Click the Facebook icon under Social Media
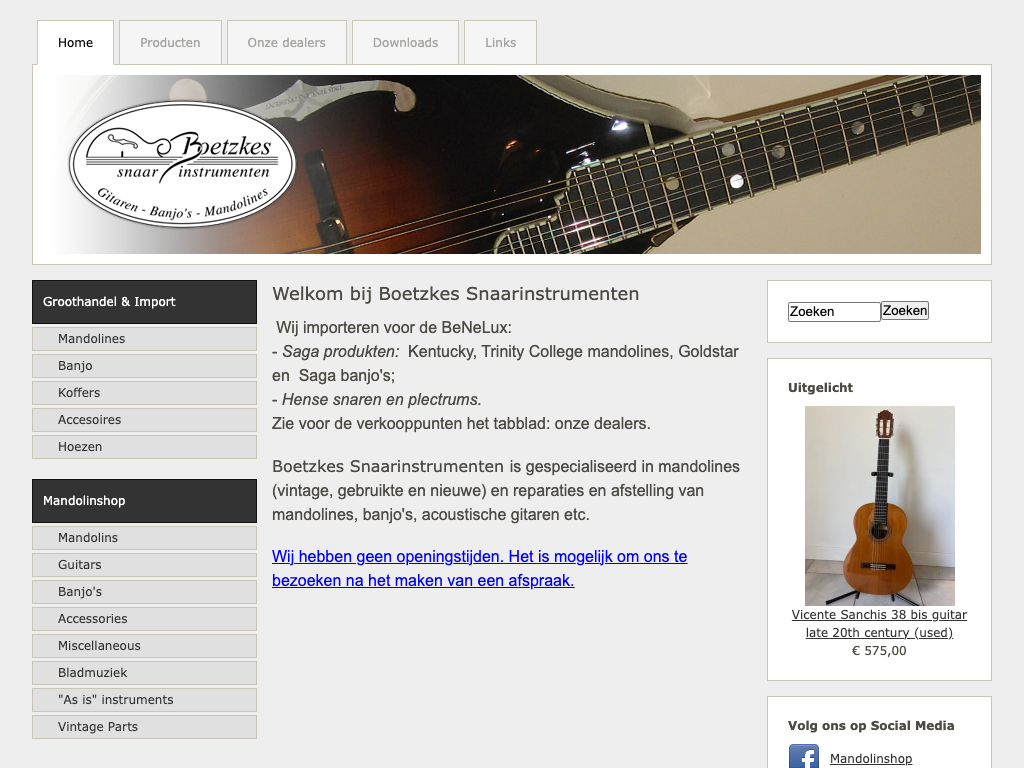This screenshot has height=768, width=1024. click(x=804, y=756)
